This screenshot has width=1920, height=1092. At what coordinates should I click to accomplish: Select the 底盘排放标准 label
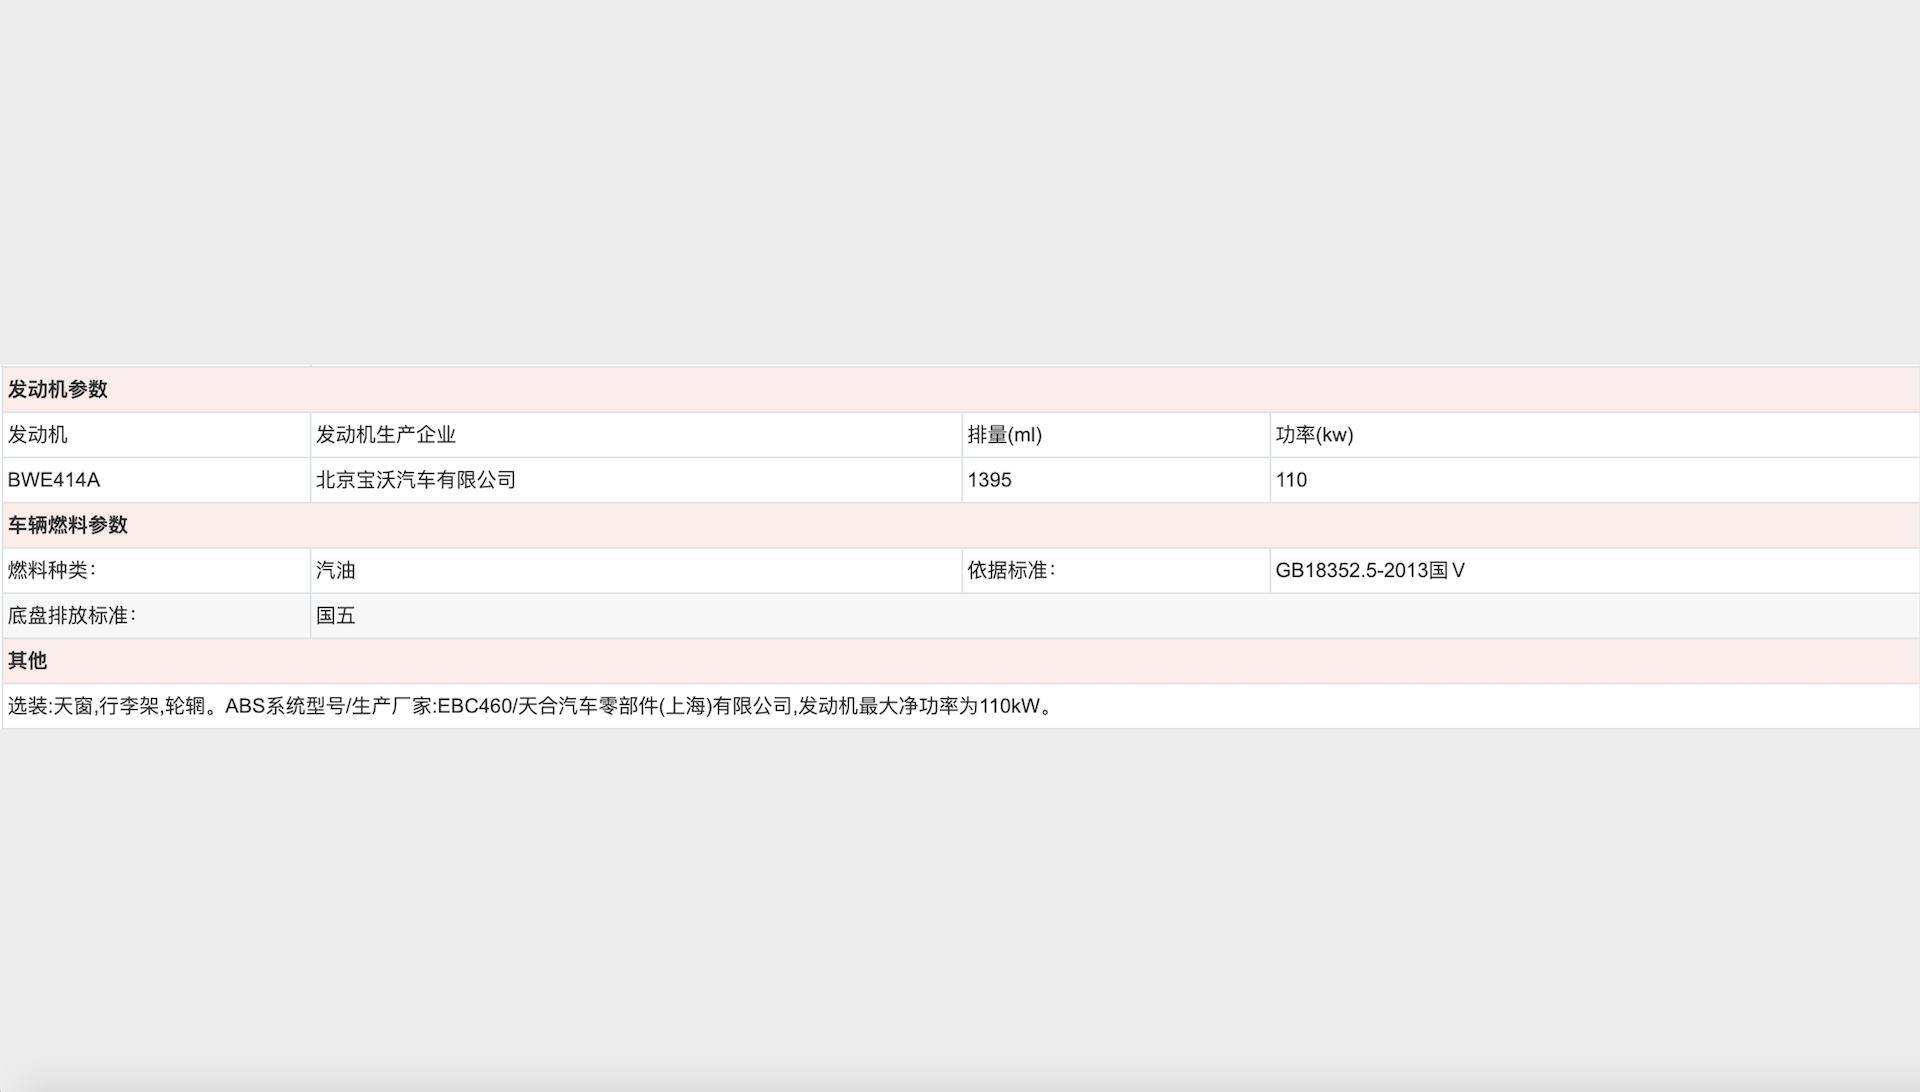coord(72,616)
